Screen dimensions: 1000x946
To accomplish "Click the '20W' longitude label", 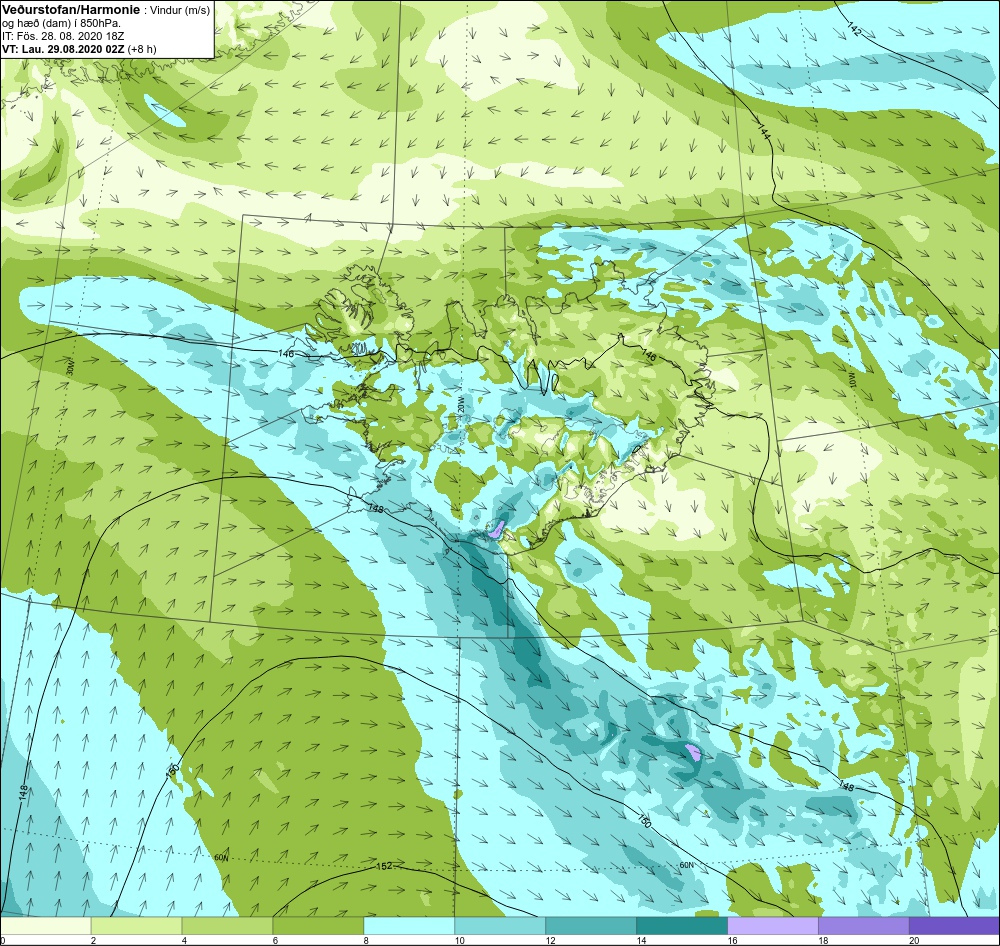I will [x=459, y=403].
